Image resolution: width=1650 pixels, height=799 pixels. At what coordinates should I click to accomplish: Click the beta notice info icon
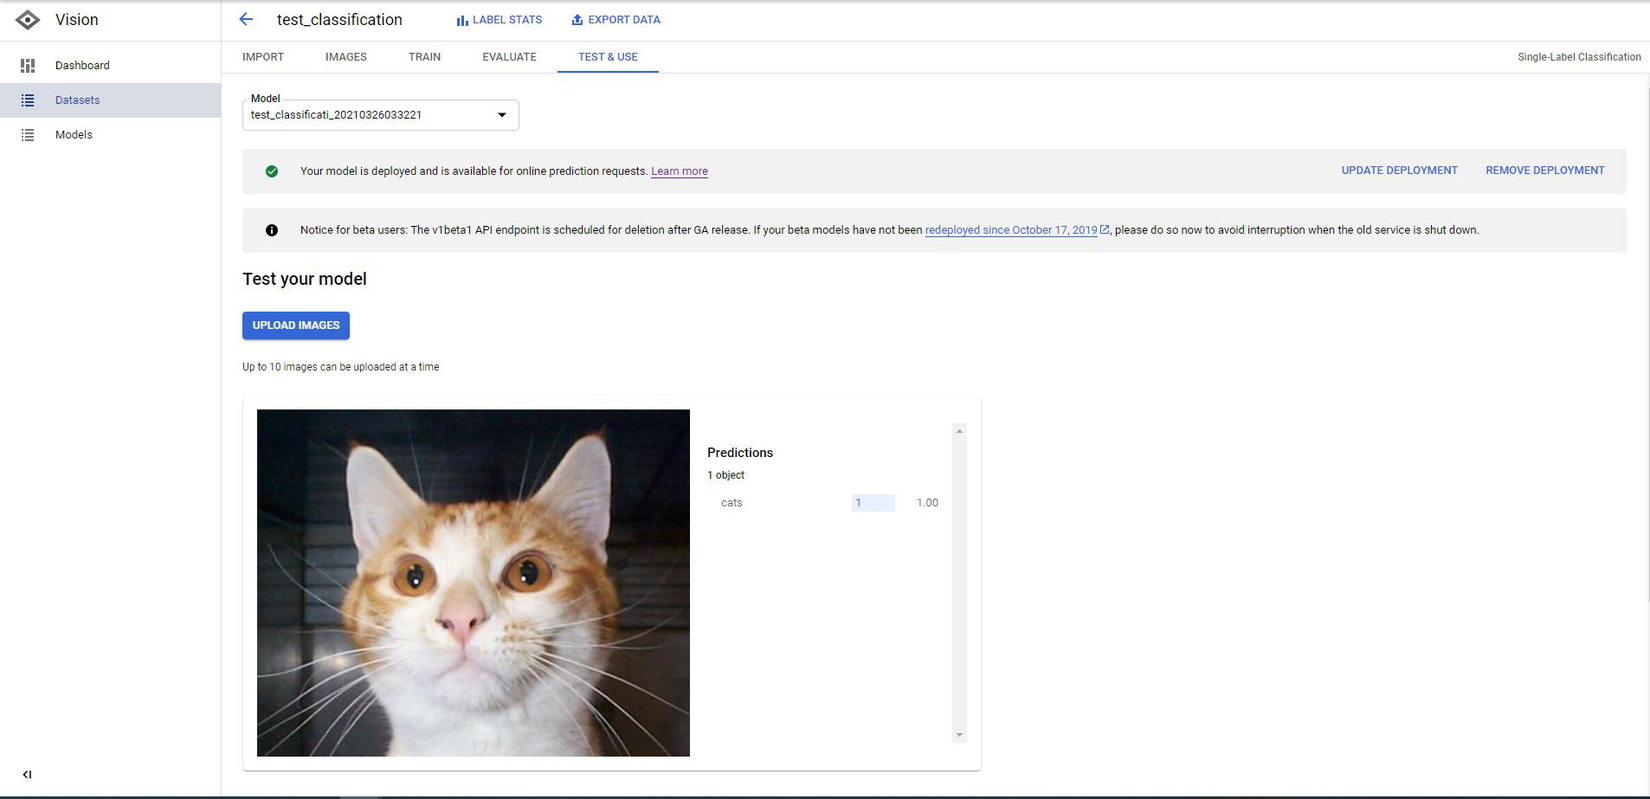pos(272,230)
